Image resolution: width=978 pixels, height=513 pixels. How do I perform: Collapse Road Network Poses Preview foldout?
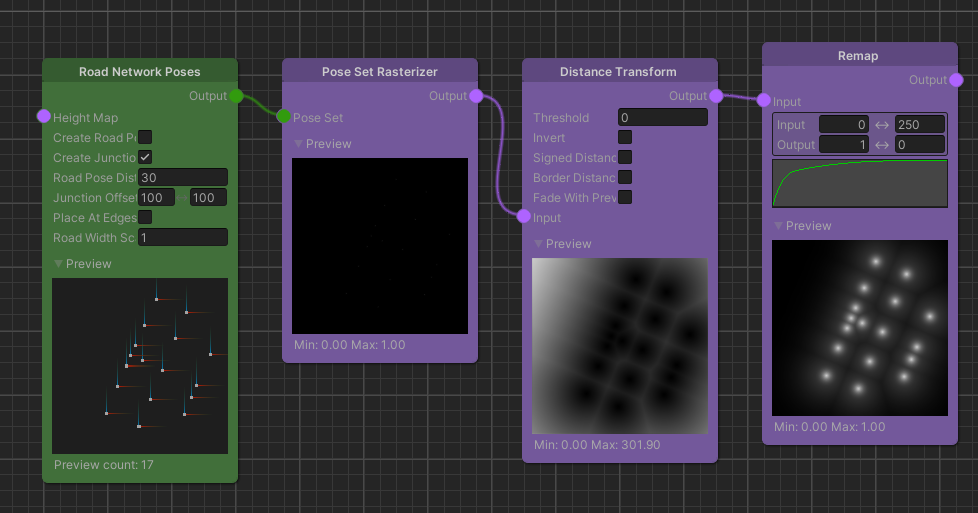(59, 264)
